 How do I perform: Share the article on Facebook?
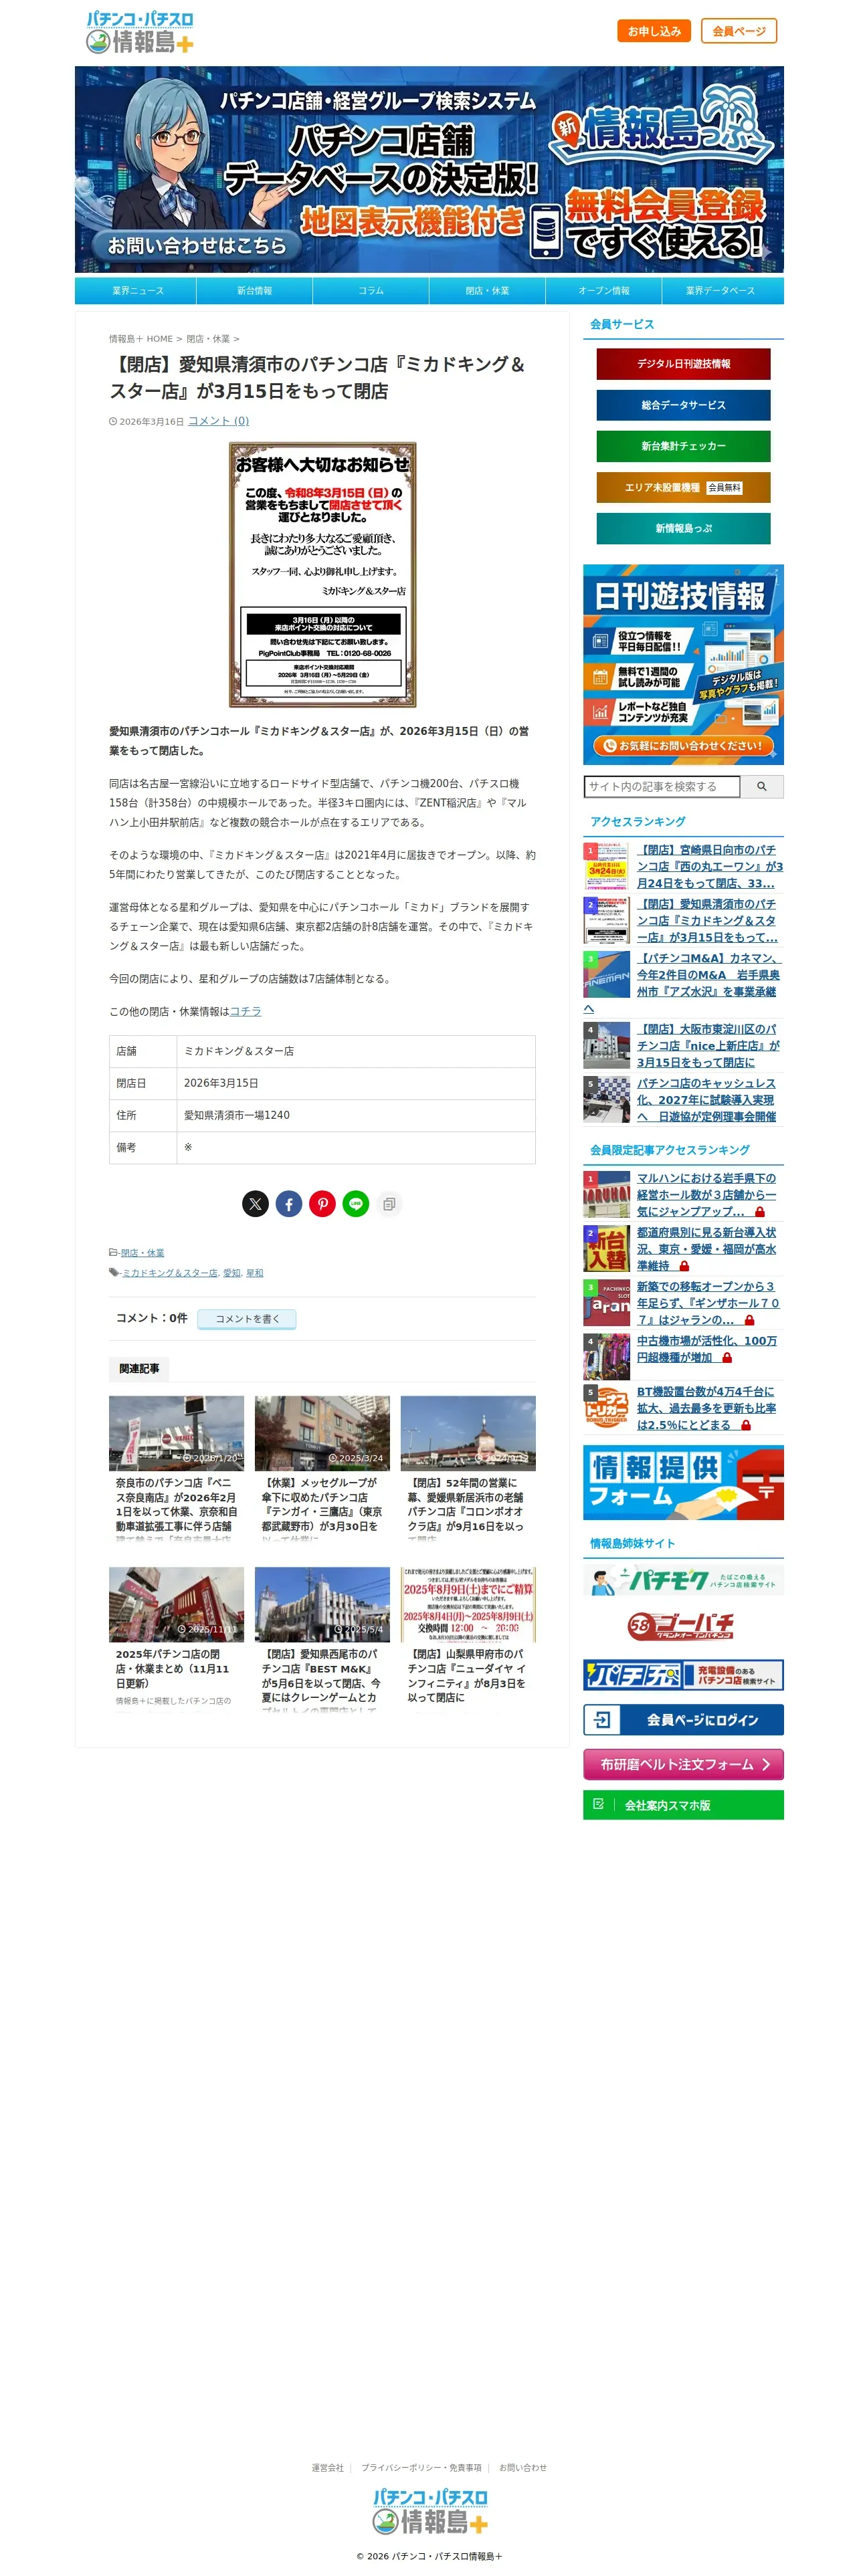click(289, 1204)
